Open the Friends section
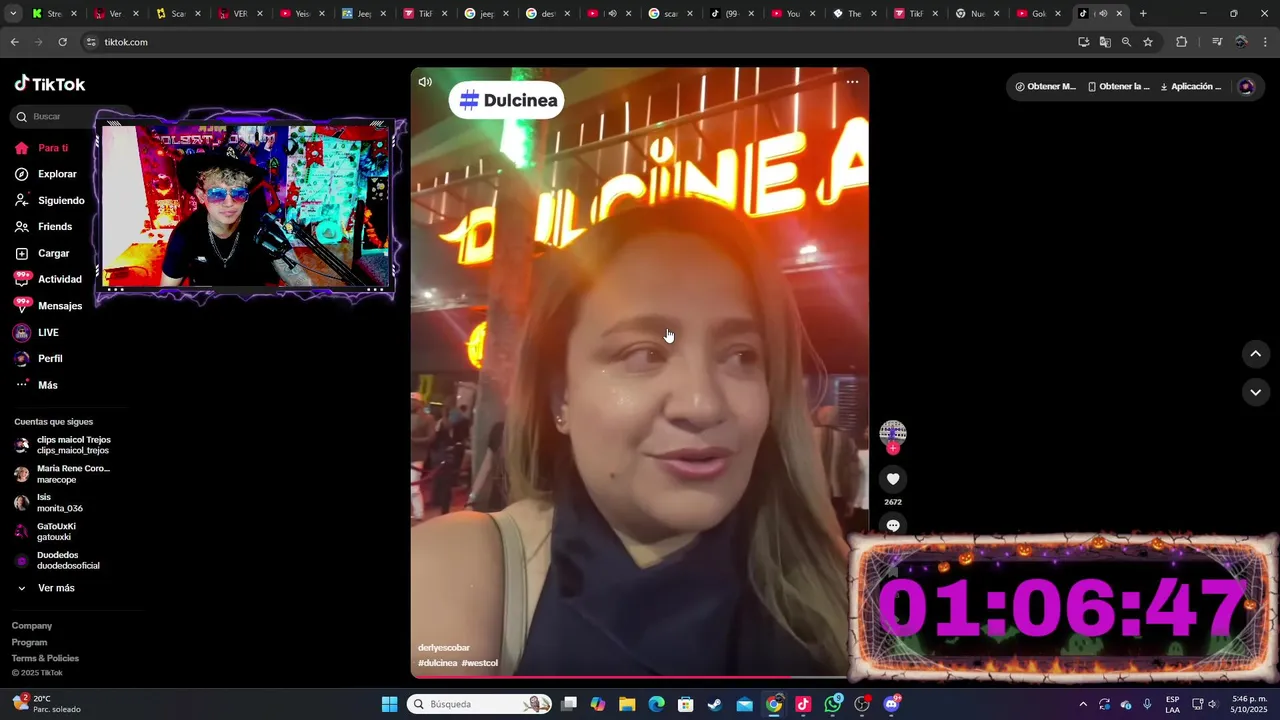Image resolution: width=1280 pixels, height=720 pixels. pos(54,227)
